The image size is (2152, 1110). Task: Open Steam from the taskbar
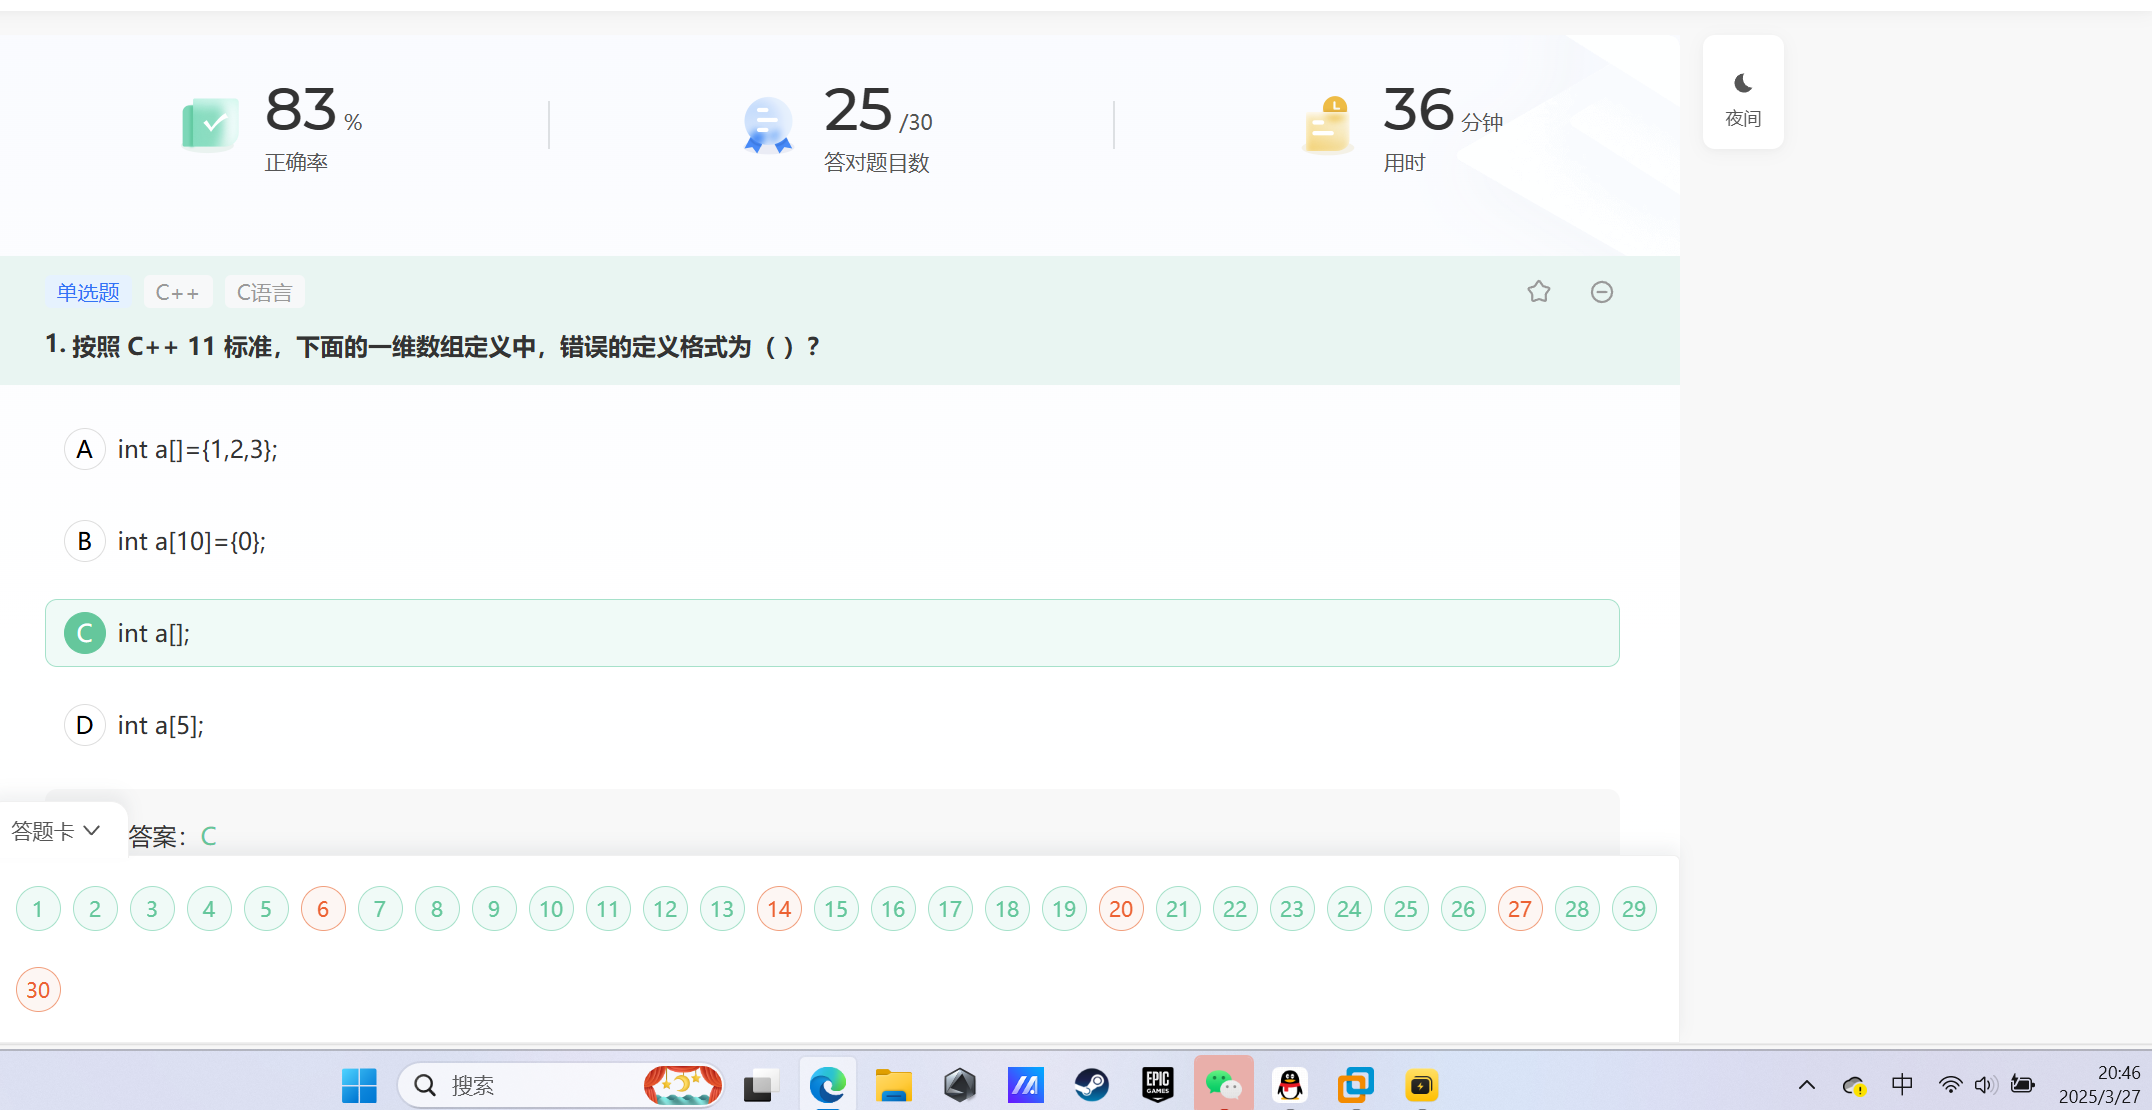click(x=1091, y=1085)
